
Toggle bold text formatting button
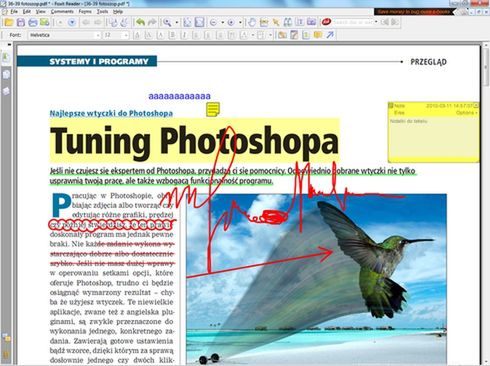click(x=172, y=35)
